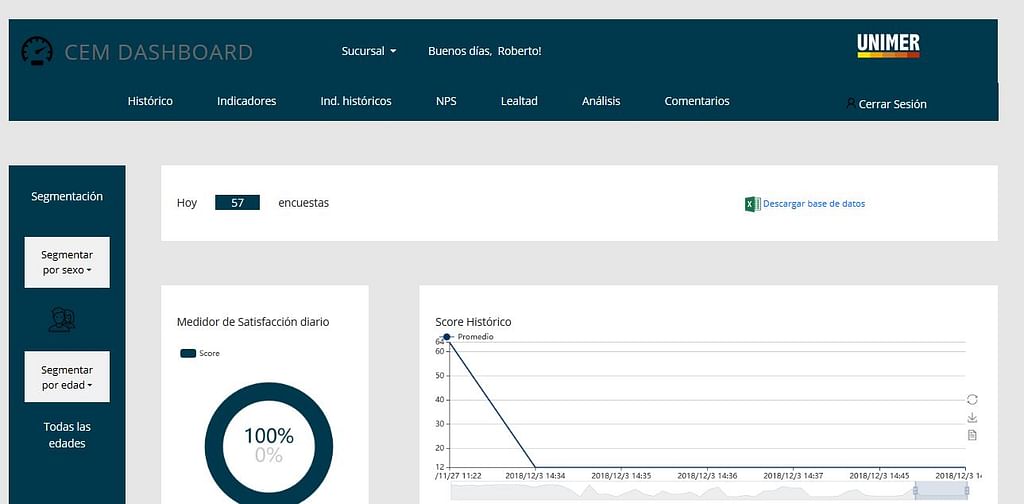1024x504 pixels.
Task: Download the Score Histórico chart image
Action: click(x=972, y=418)
